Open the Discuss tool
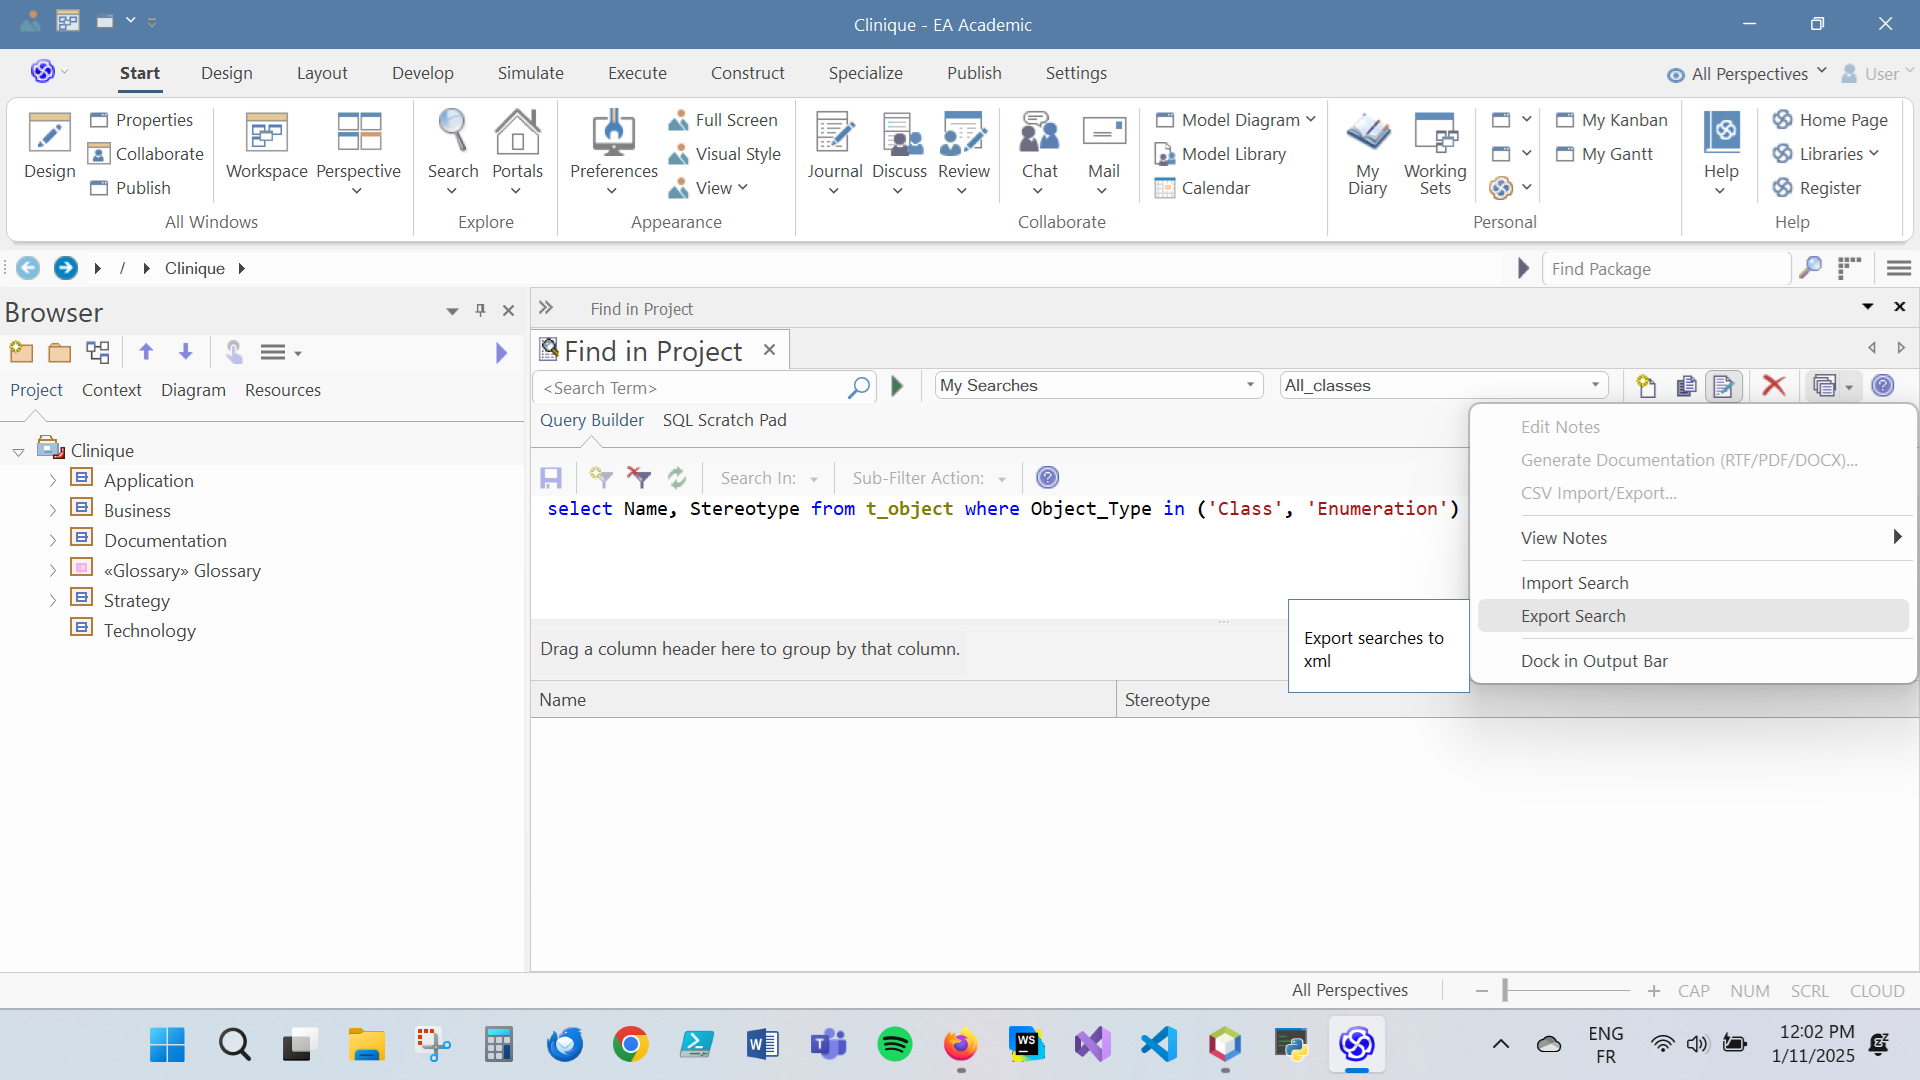 [x=899, y=152]
